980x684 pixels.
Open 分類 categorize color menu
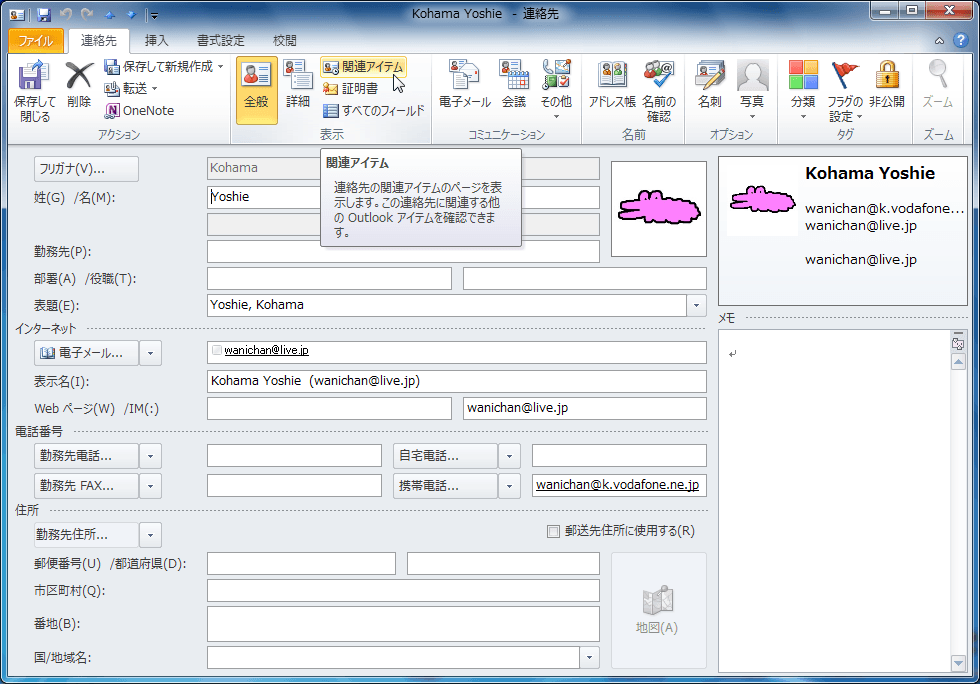pos(803,91)
